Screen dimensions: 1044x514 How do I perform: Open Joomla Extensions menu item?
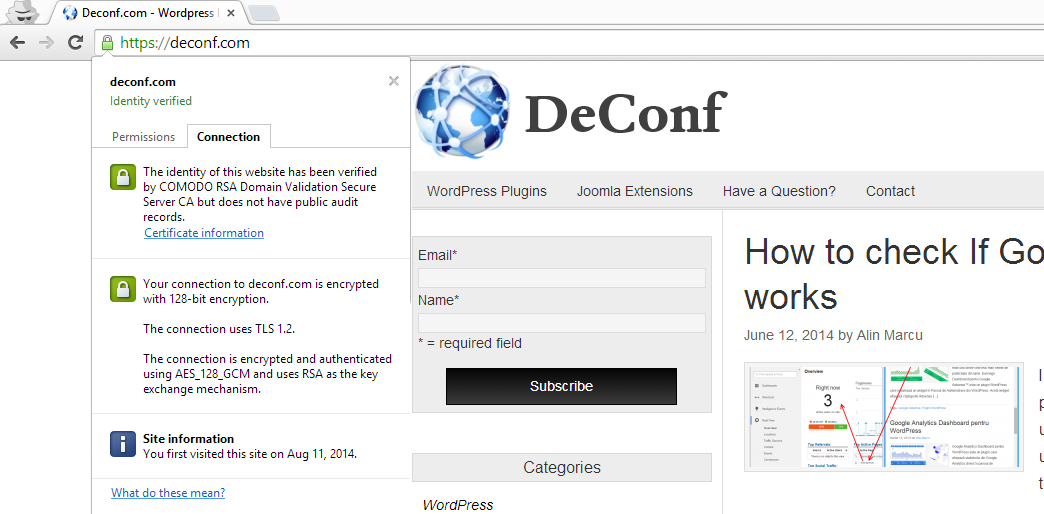(x=635, y=191)
